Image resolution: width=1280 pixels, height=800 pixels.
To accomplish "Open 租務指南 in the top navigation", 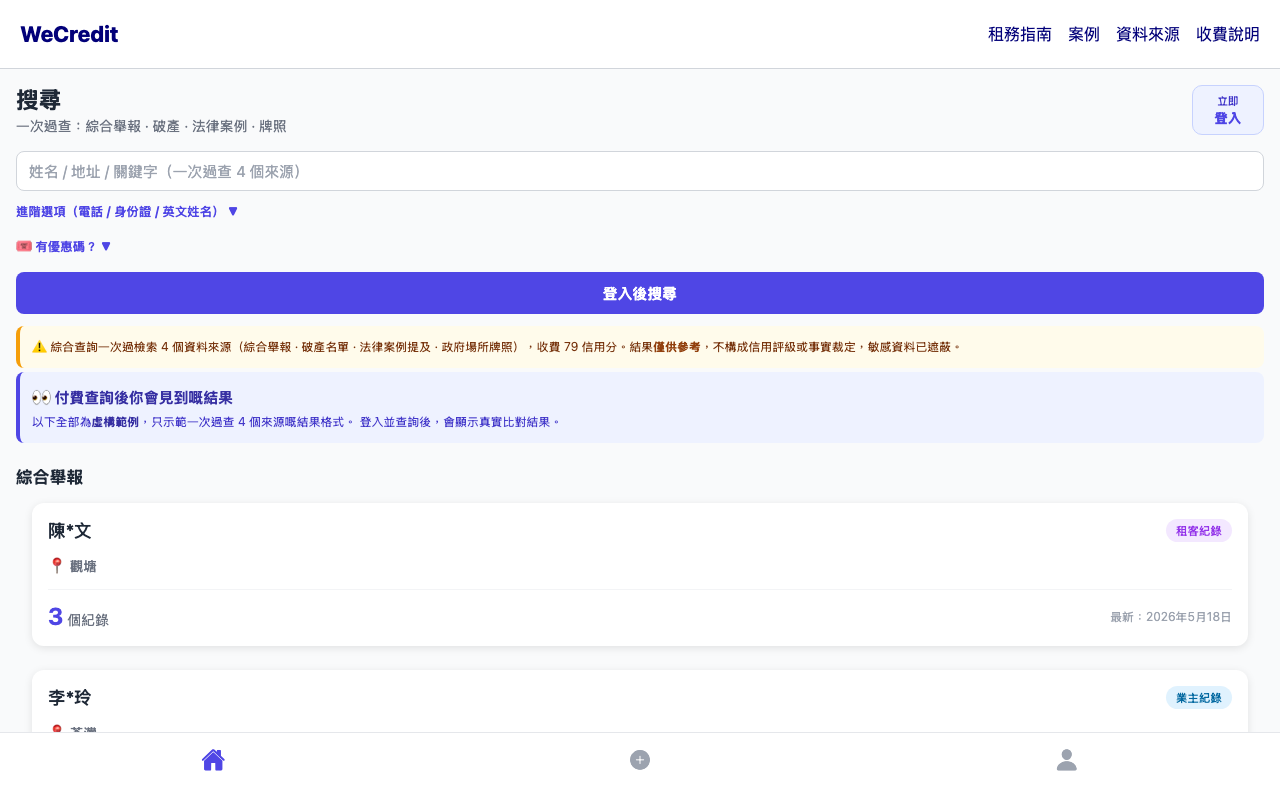I will 1020,34.
